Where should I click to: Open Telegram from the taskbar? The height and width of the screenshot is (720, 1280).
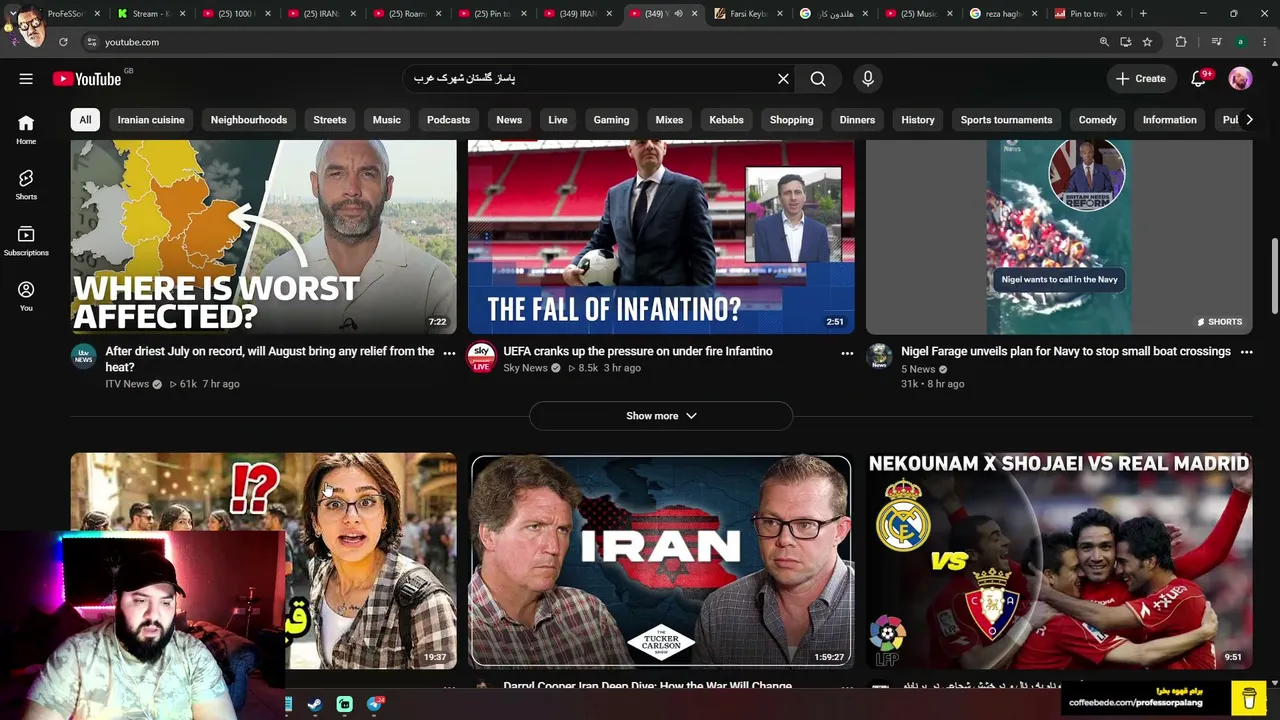pyautogui.click(x=375, y=704)
